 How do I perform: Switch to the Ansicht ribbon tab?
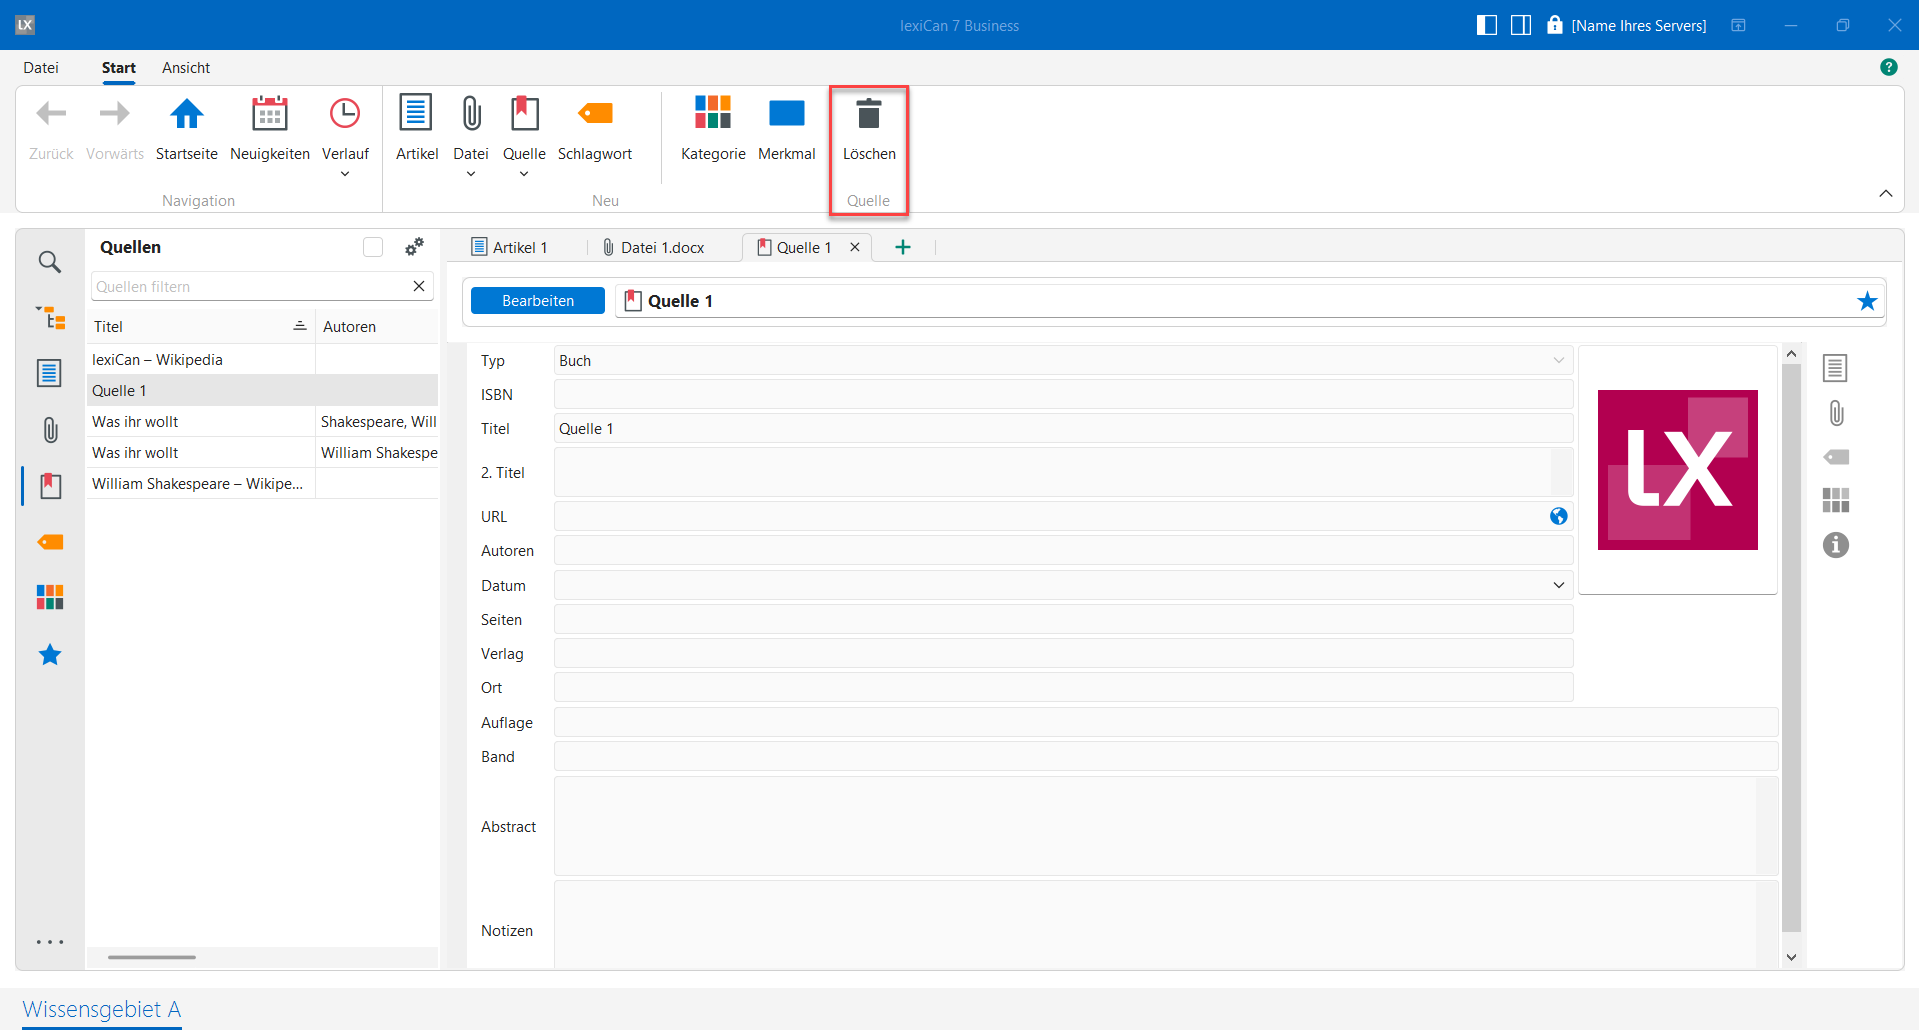[186, 68]
